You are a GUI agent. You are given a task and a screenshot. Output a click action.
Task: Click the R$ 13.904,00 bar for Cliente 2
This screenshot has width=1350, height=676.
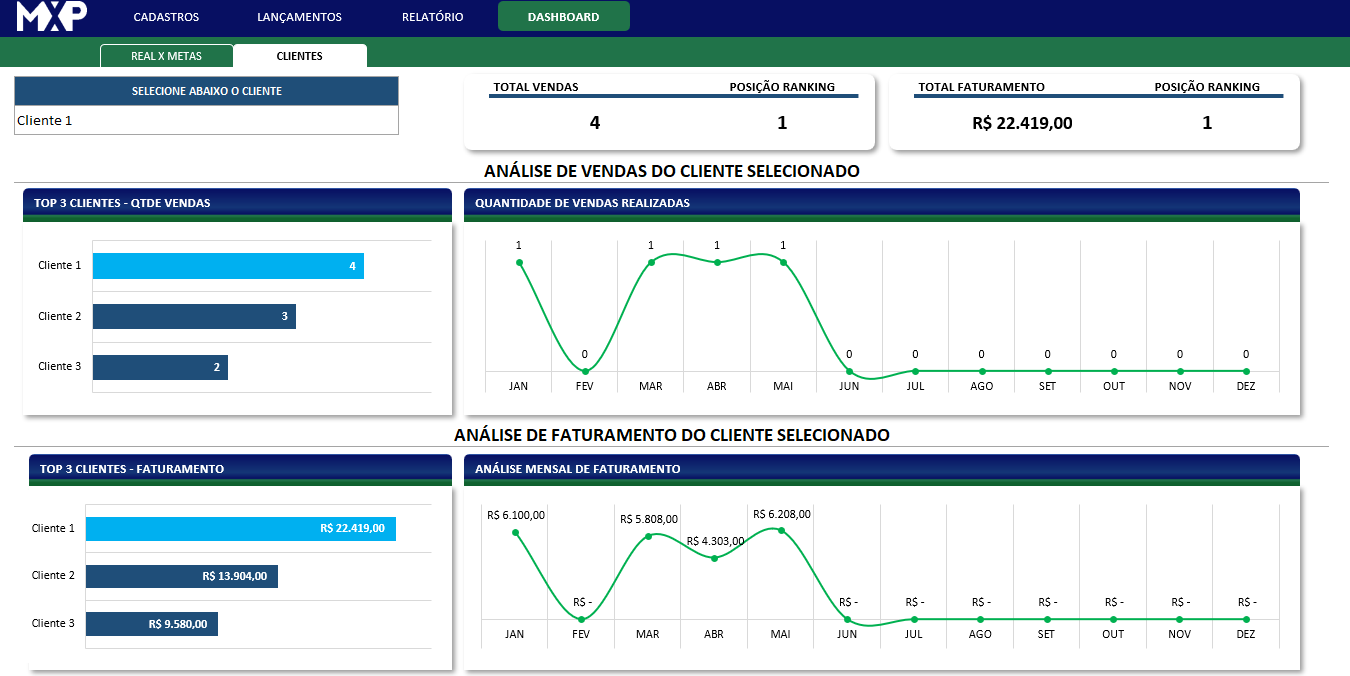(181, 576)
